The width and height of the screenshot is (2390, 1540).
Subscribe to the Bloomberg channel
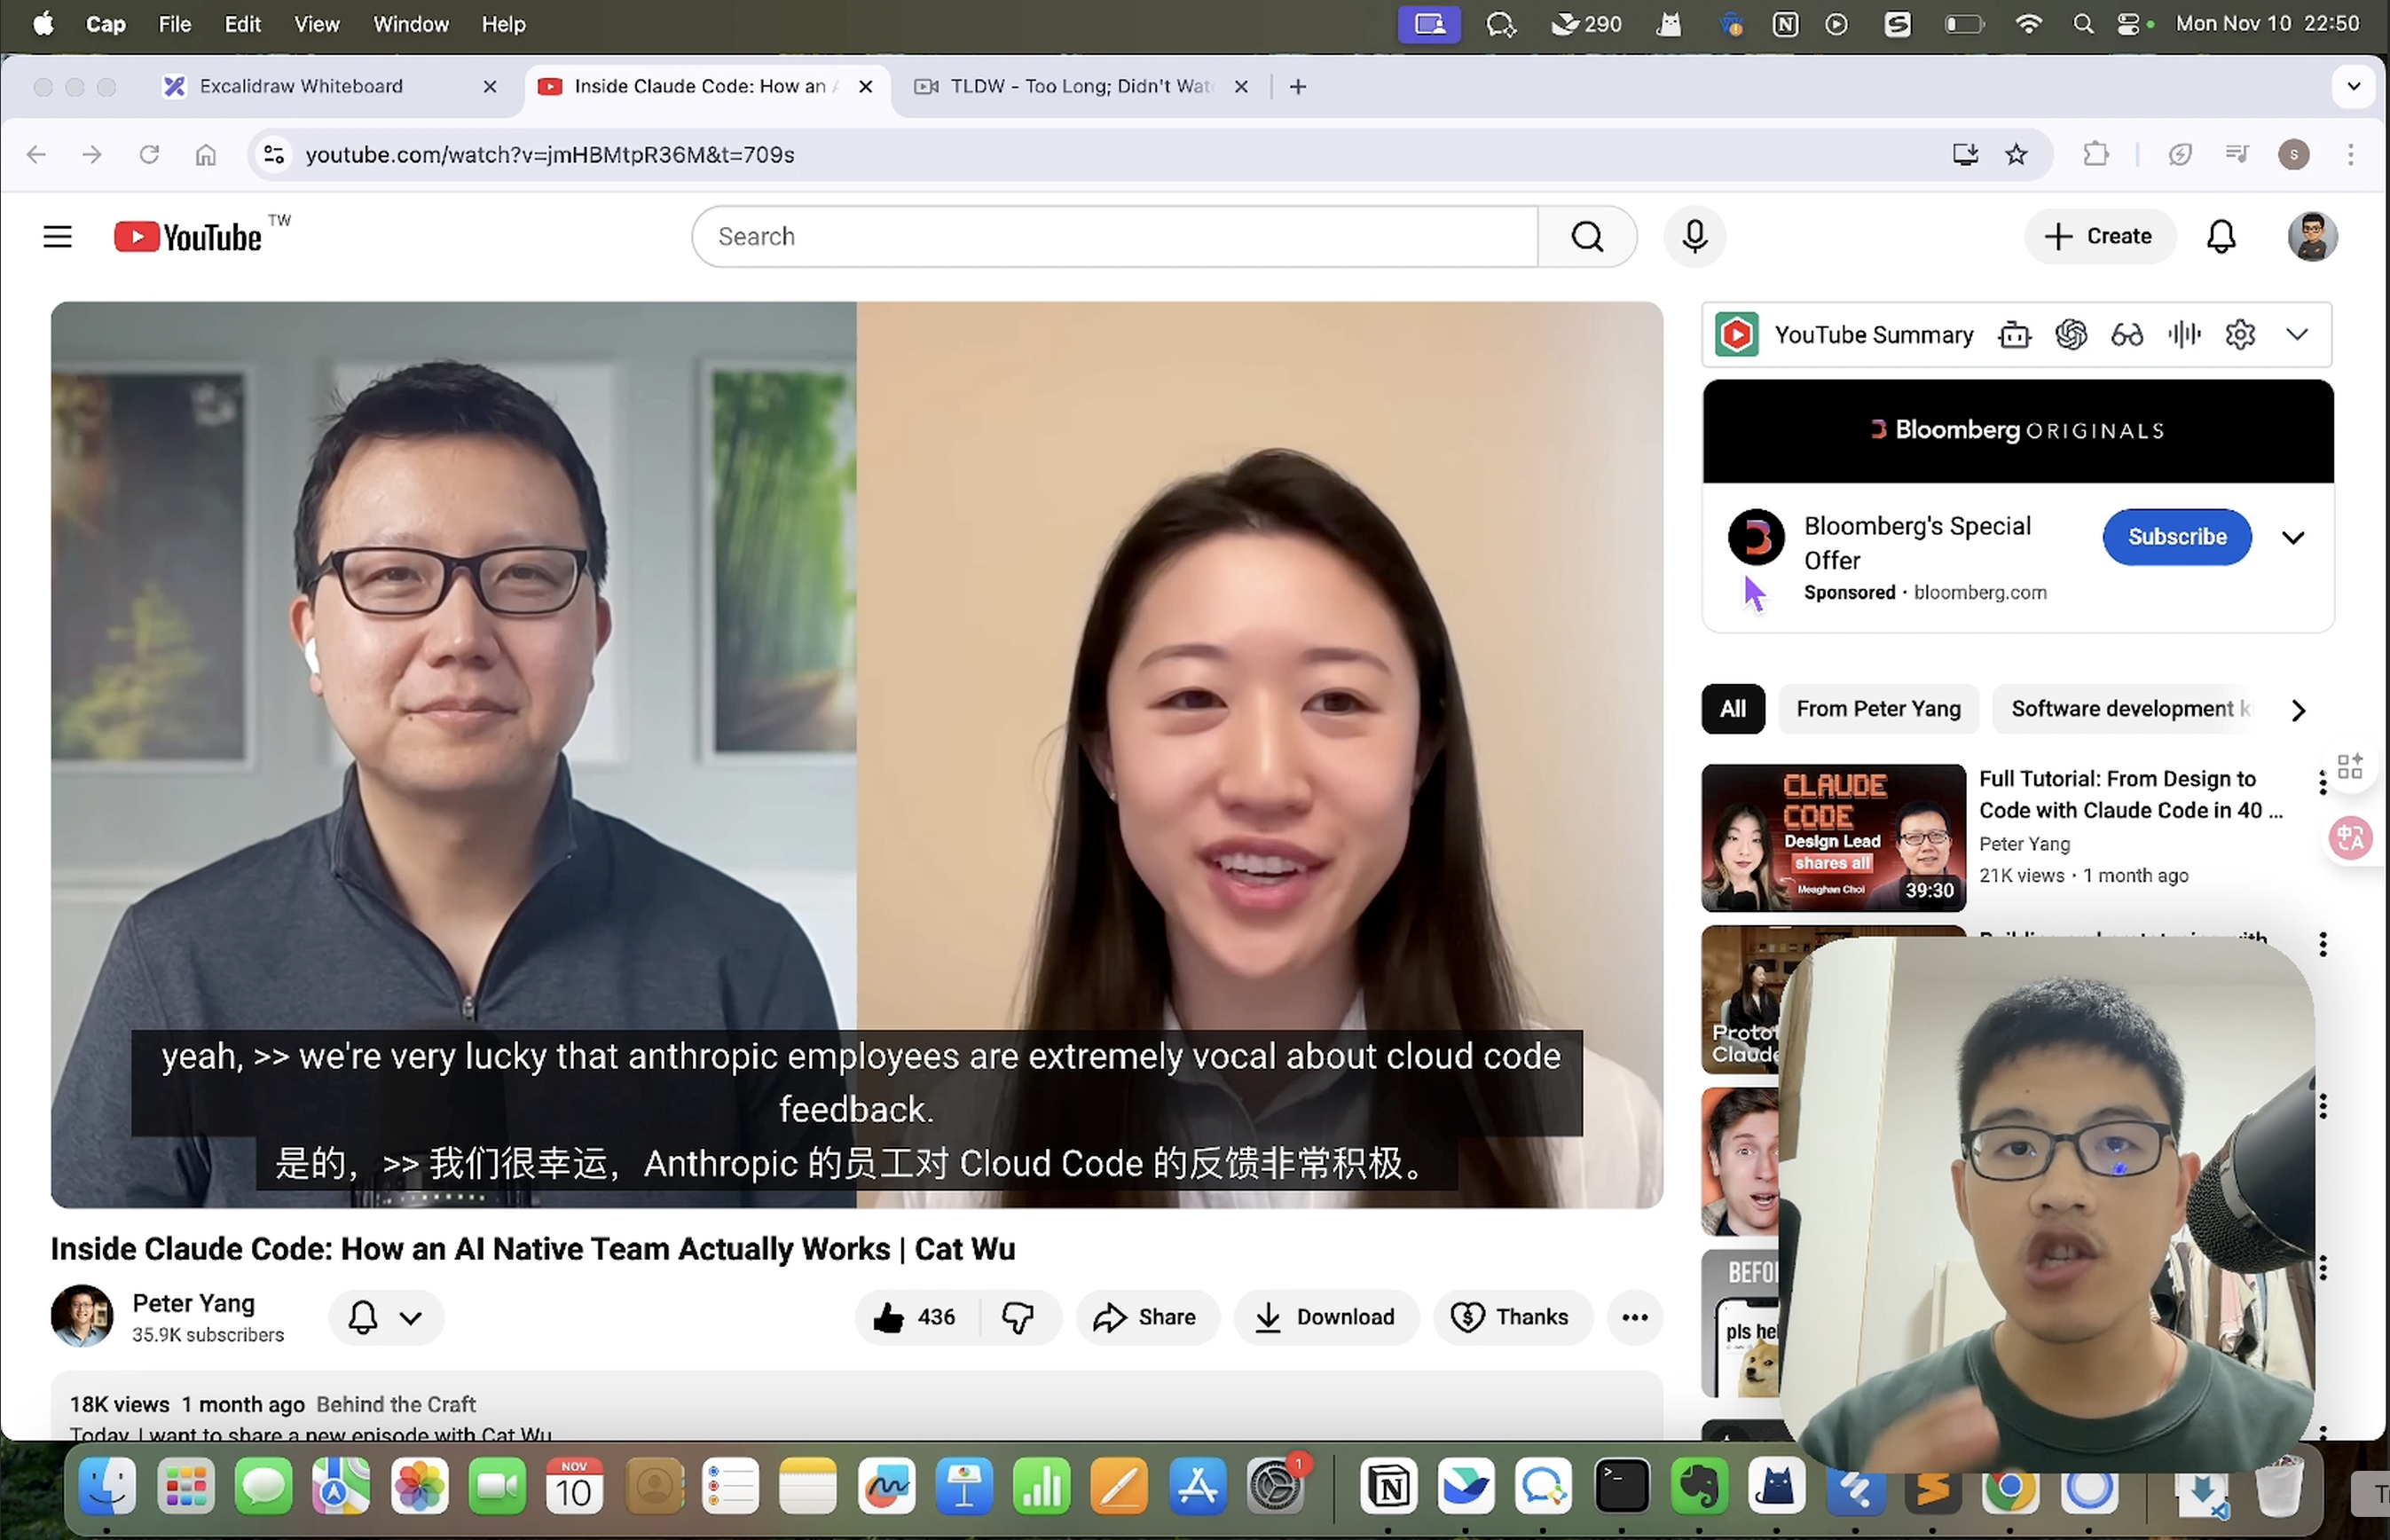(2176, 537)
